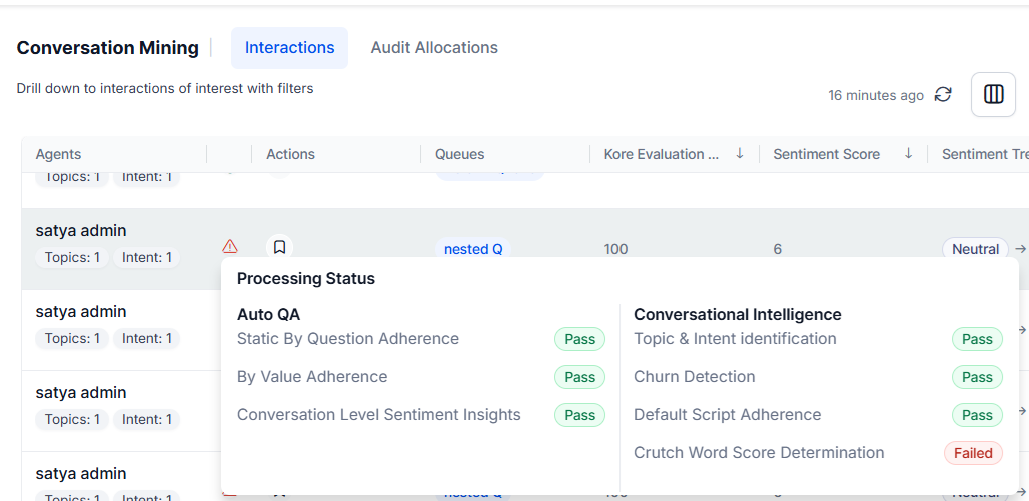Click Intent: 1 chip in highlighted row

pyautogui.click(x=146, y=258)
